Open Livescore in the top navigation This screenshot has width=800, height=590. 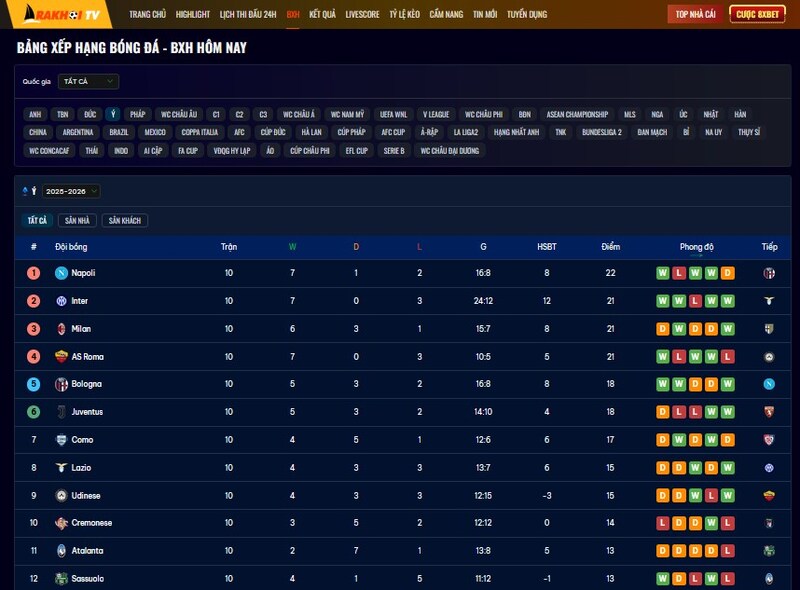[361, 15]
